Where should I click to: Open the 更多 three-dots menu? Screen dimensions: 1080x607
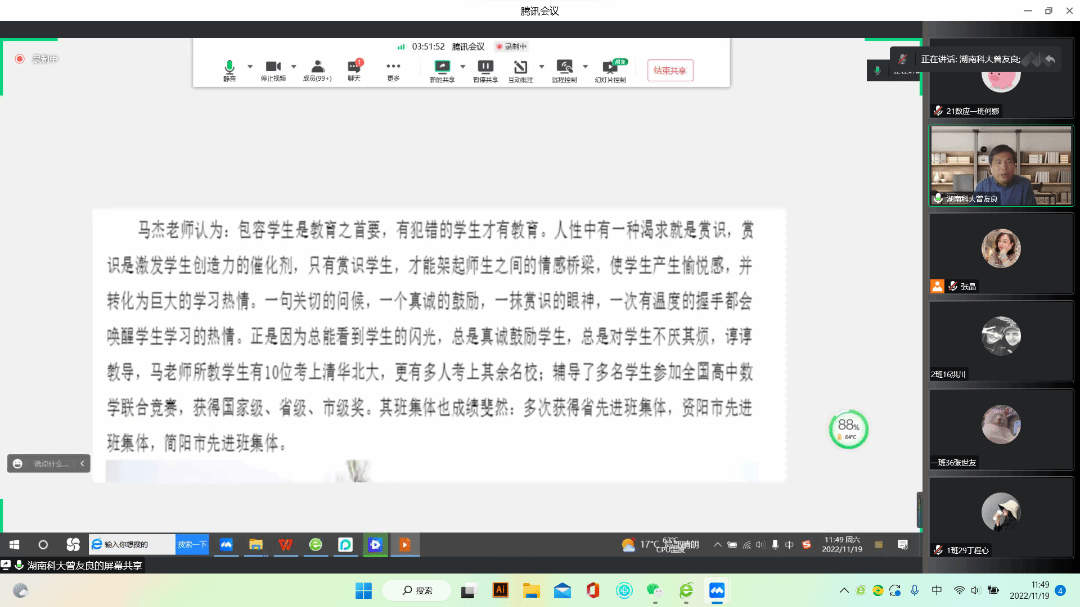[x=393, y=68]
